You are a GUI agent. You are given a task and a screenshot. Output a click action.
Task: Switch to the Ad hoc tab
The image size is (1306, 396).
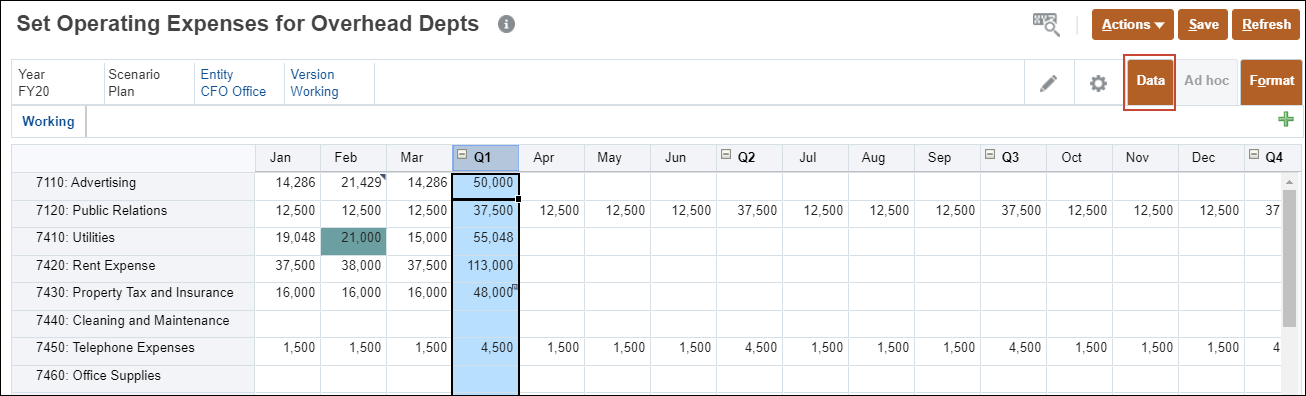[1206, 81]
